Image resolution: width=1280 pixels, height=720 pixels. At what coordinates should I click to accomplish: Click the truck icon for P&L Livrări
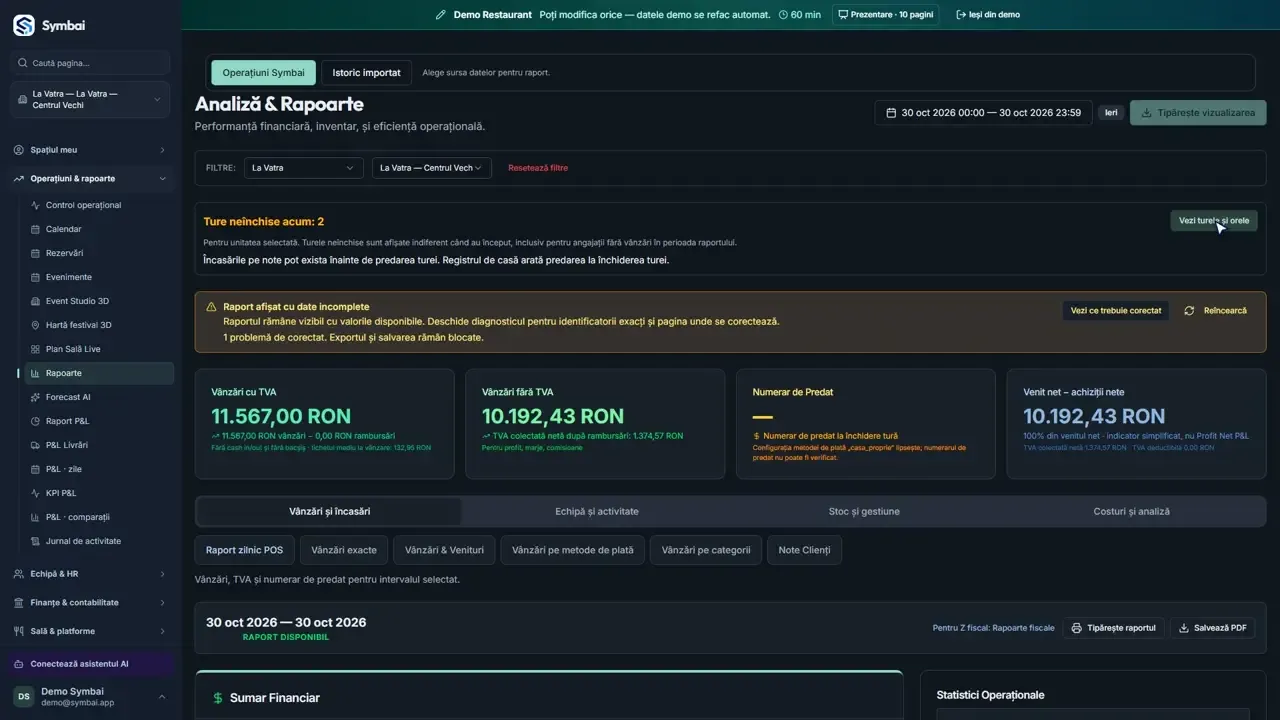[35, 445]
